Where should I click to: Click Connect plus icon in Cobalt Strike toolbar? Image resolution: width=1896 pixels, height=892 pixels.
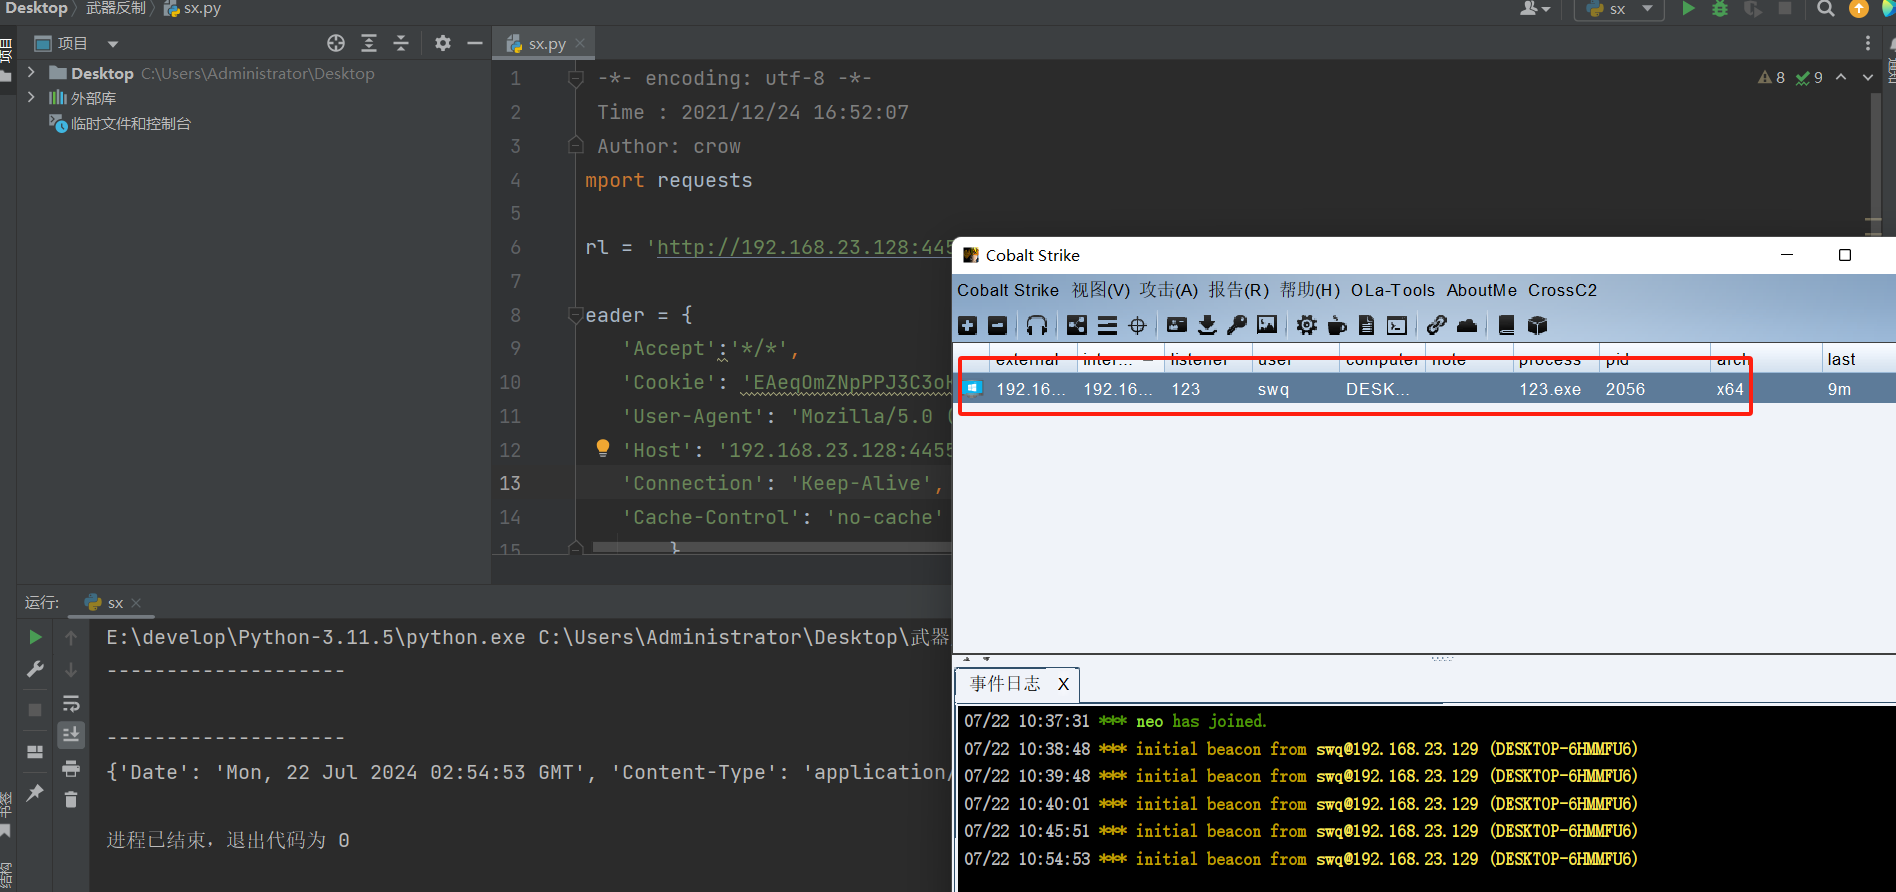pyautogui.click(x=967, y=325)
